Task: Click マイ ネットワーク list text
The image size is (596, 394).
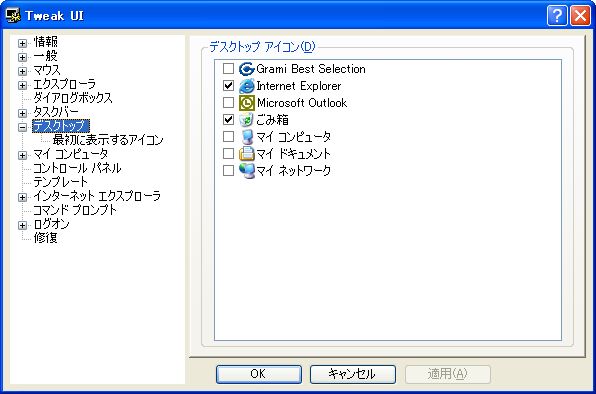Action: (293, 171)
